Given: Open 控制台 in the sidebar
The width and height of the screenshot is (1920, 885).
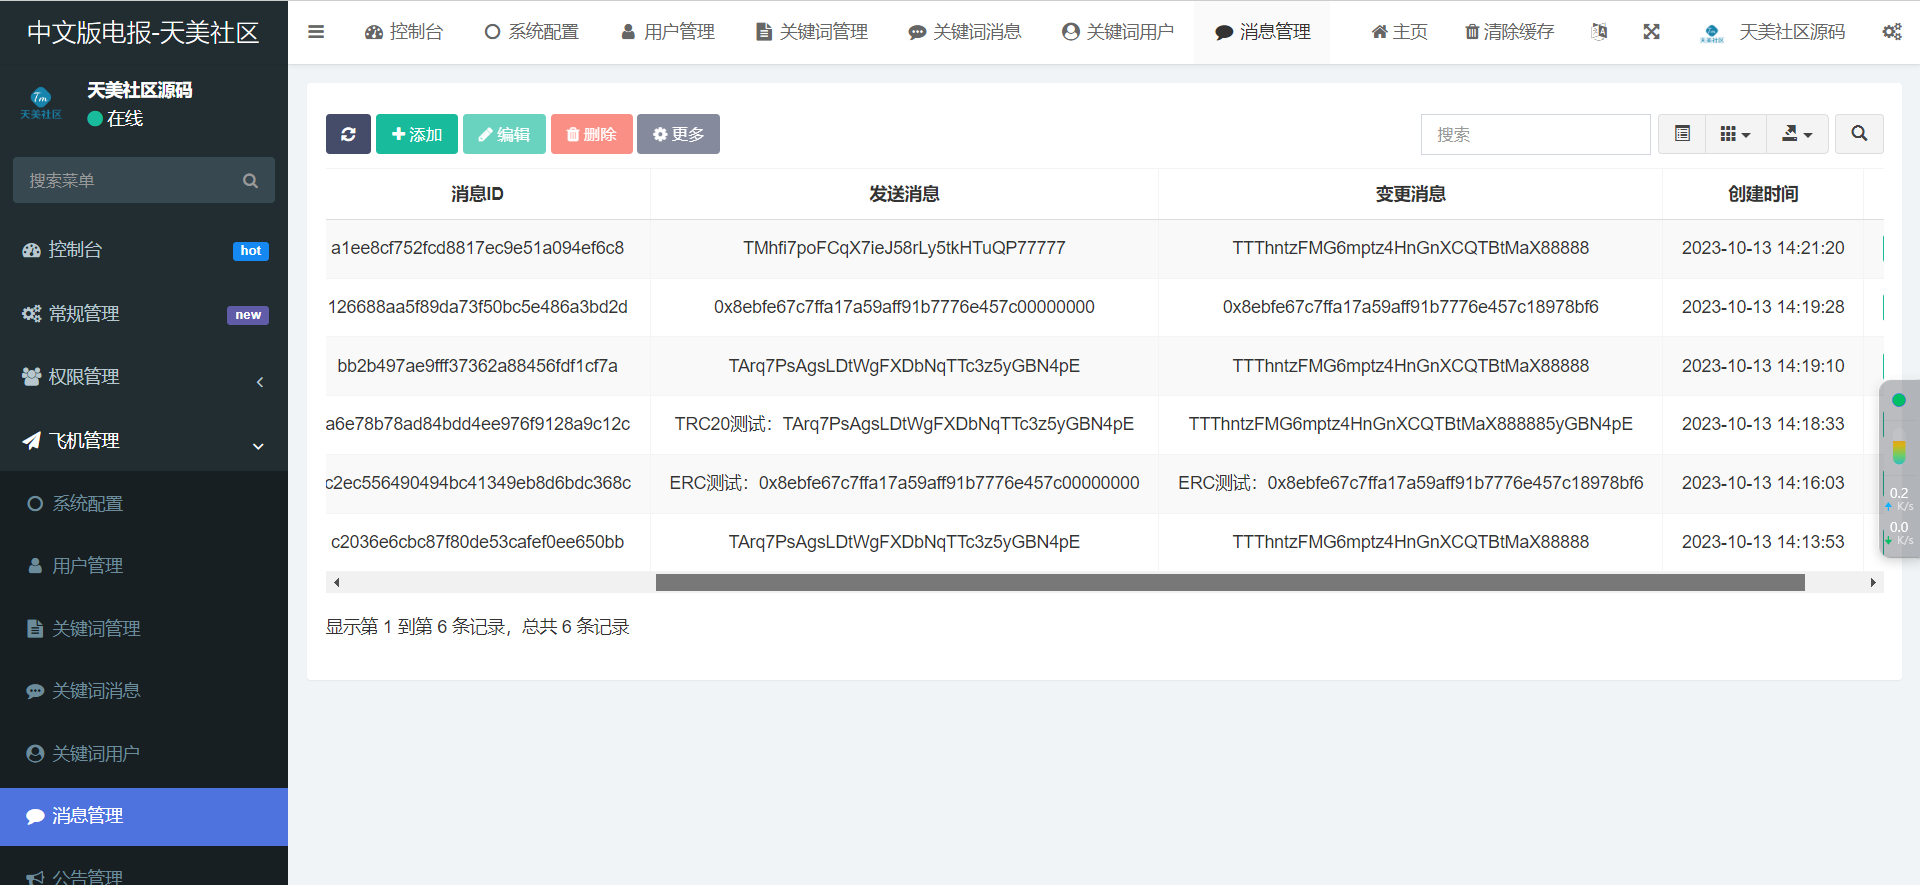Looking at the screenshot, I should pos(144,250).
